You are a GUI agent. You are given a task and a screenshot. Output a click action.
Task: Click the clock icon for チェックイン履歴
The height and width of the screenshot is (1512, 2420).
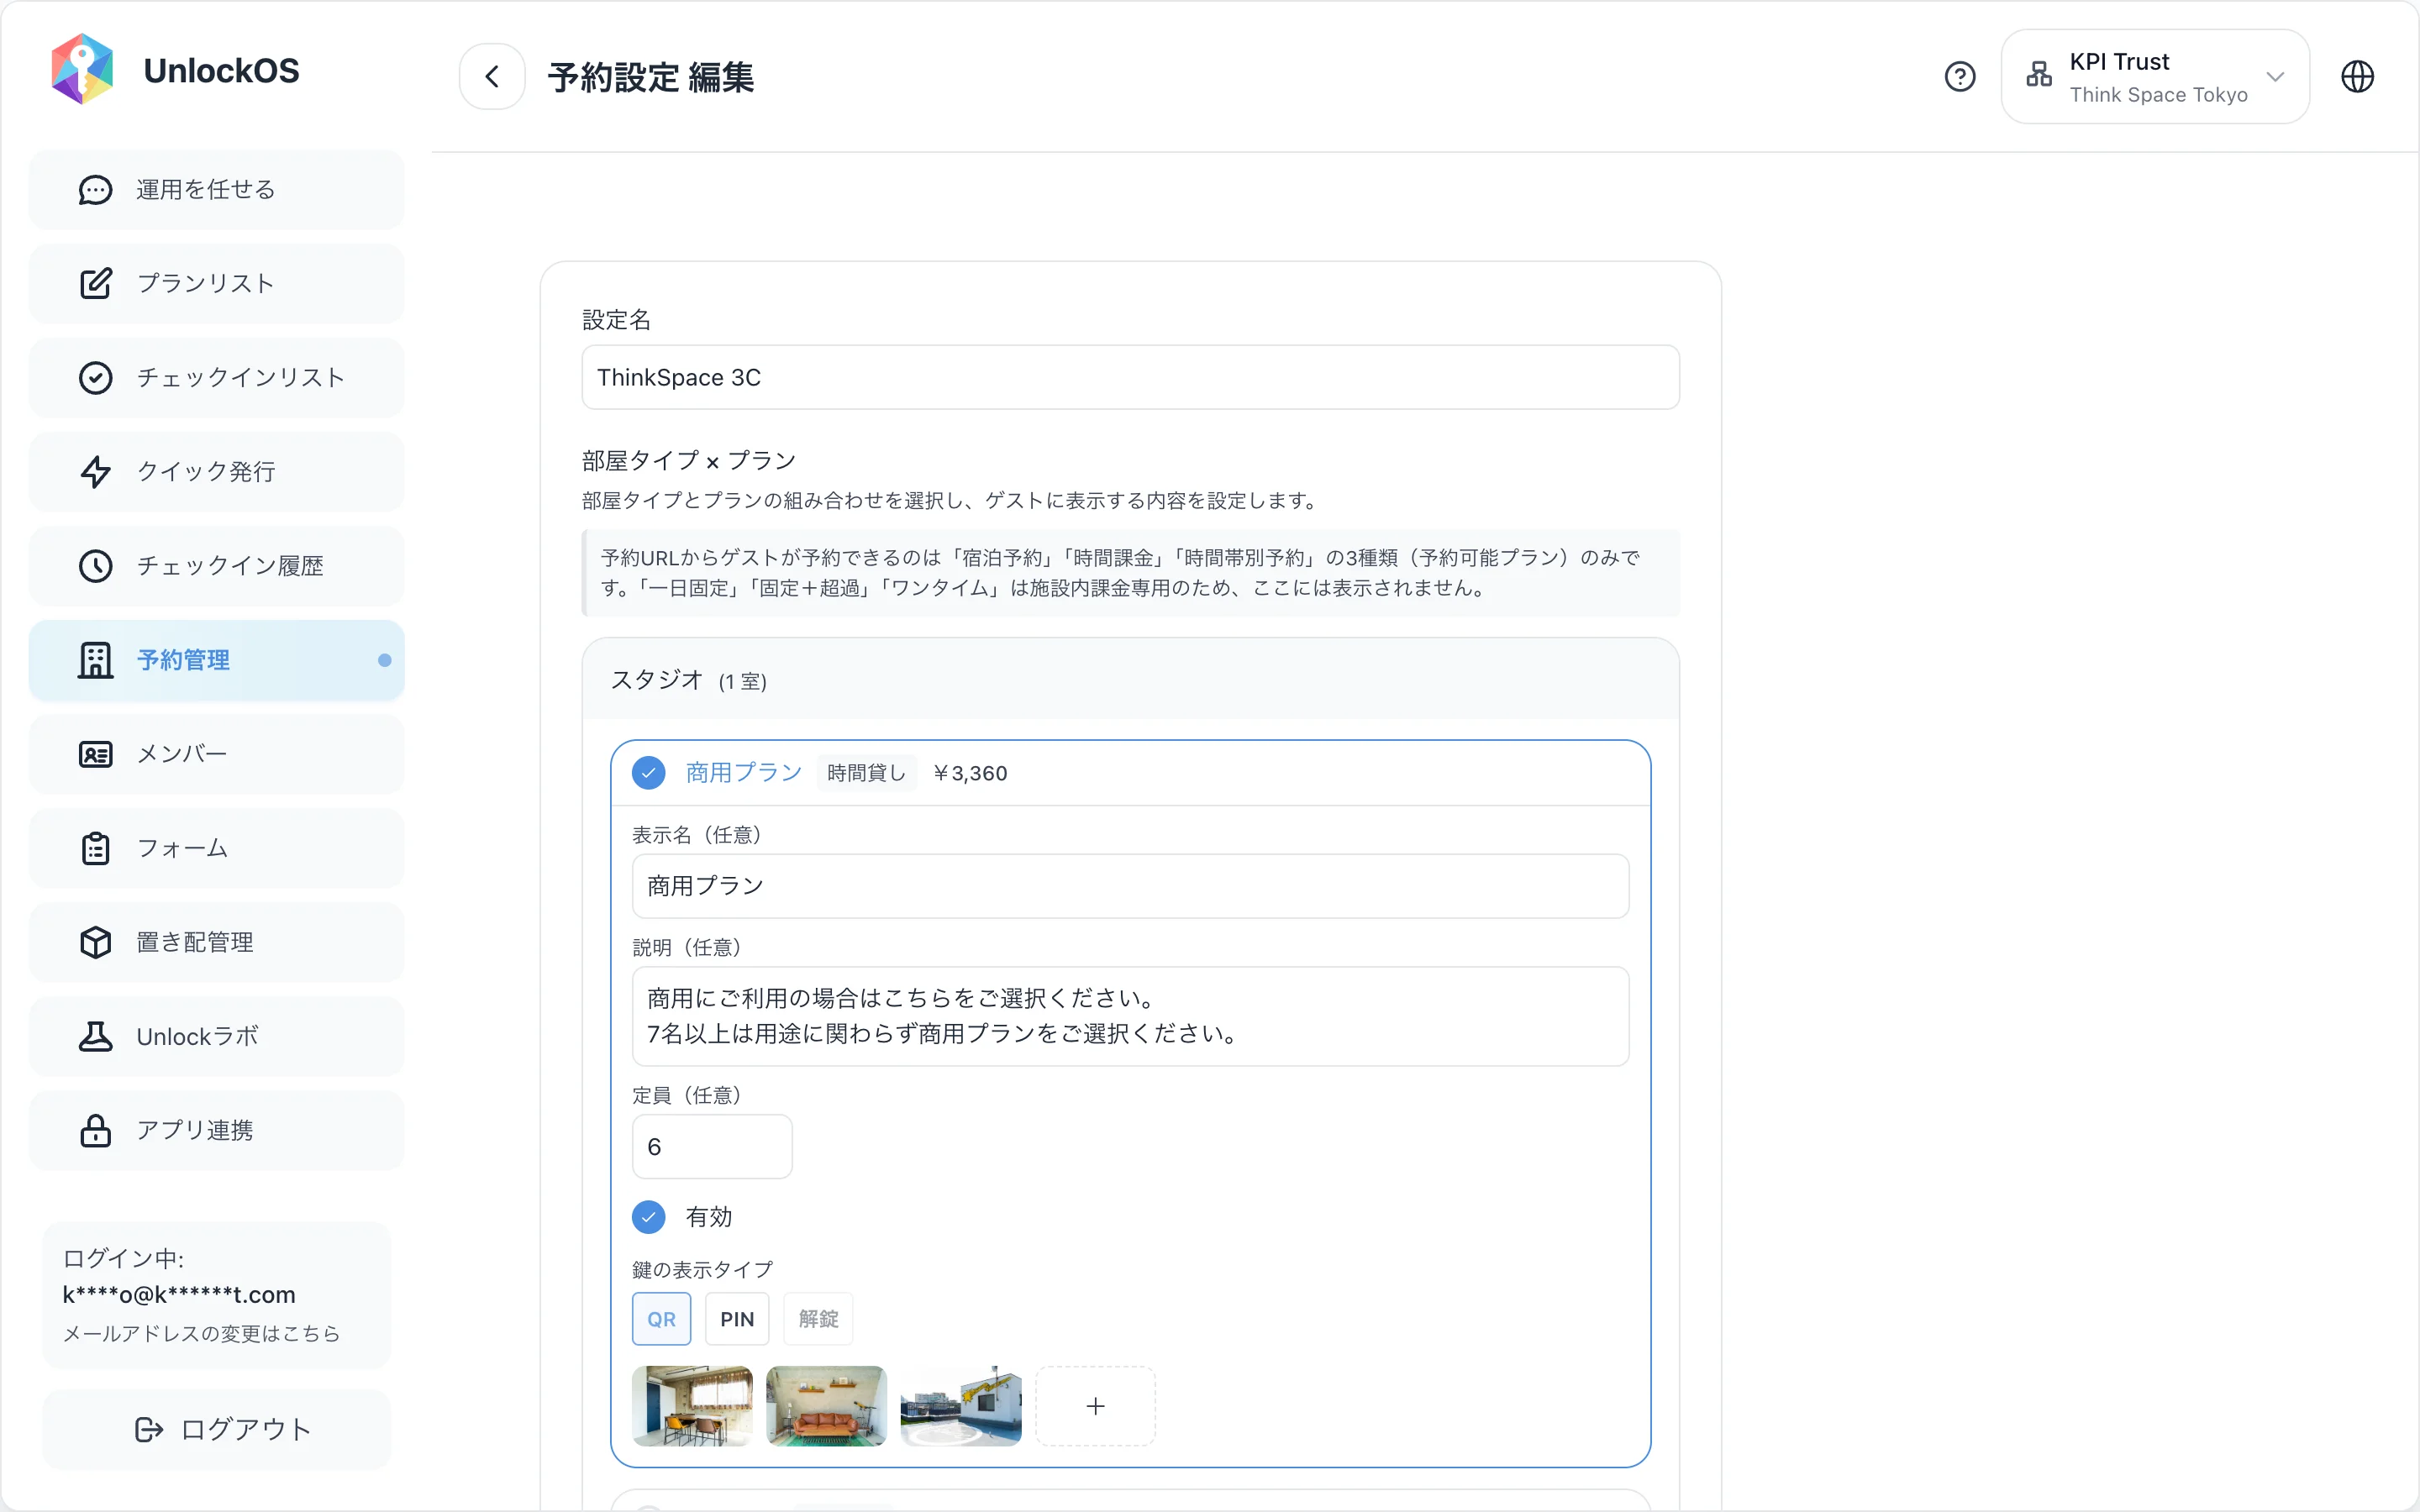(x=95, y=566)
